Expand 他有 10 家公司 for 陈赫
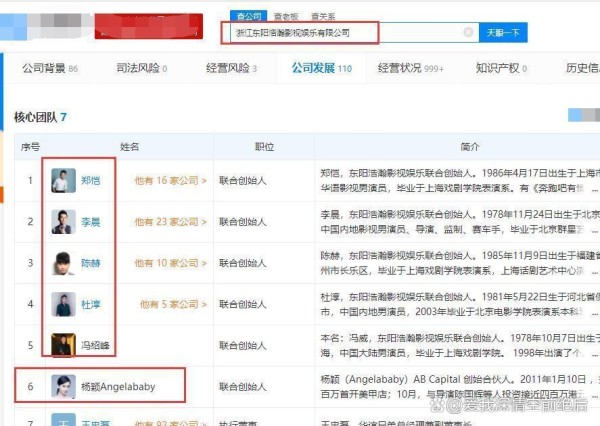Viewport: 600px width, 426px height. (x=171, y=263)
